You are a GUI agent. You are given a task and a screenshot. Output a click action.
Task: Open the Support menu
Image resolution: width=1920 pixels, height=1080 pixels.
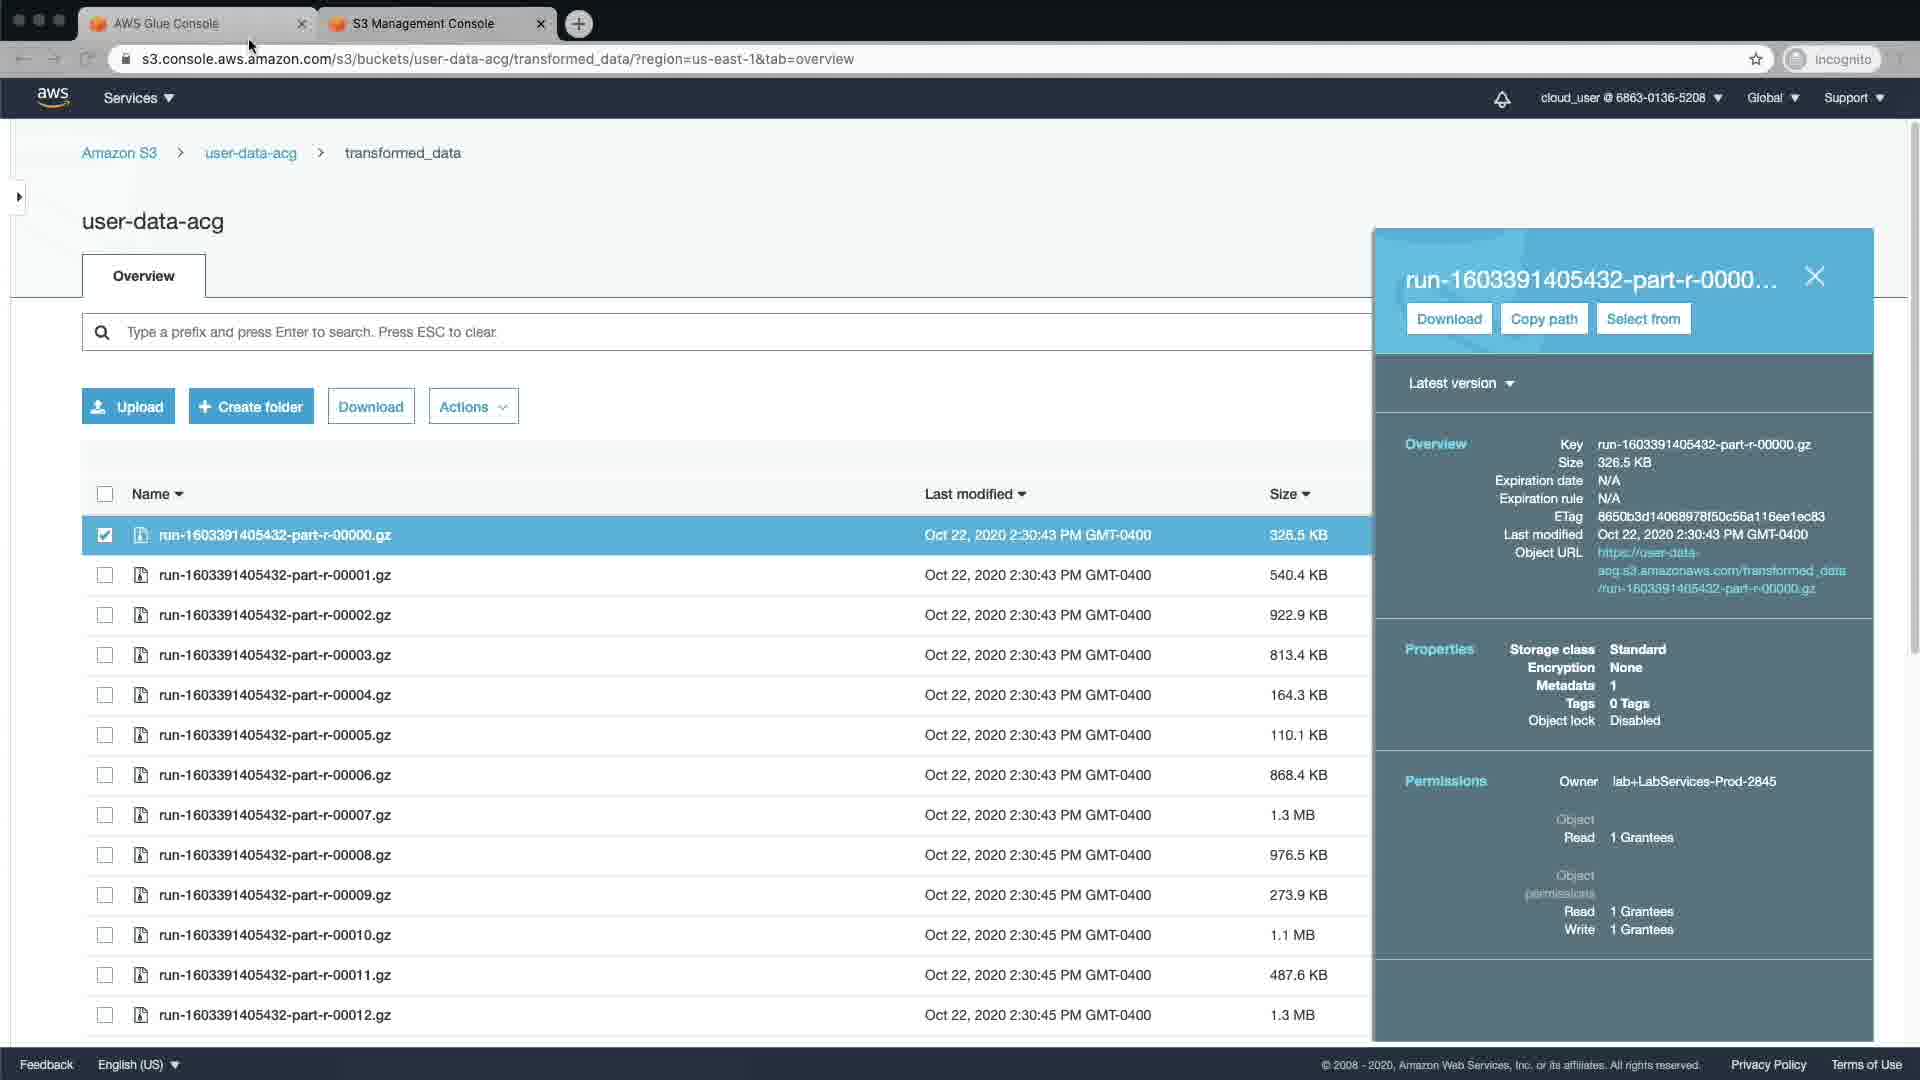click(1853, 98)
